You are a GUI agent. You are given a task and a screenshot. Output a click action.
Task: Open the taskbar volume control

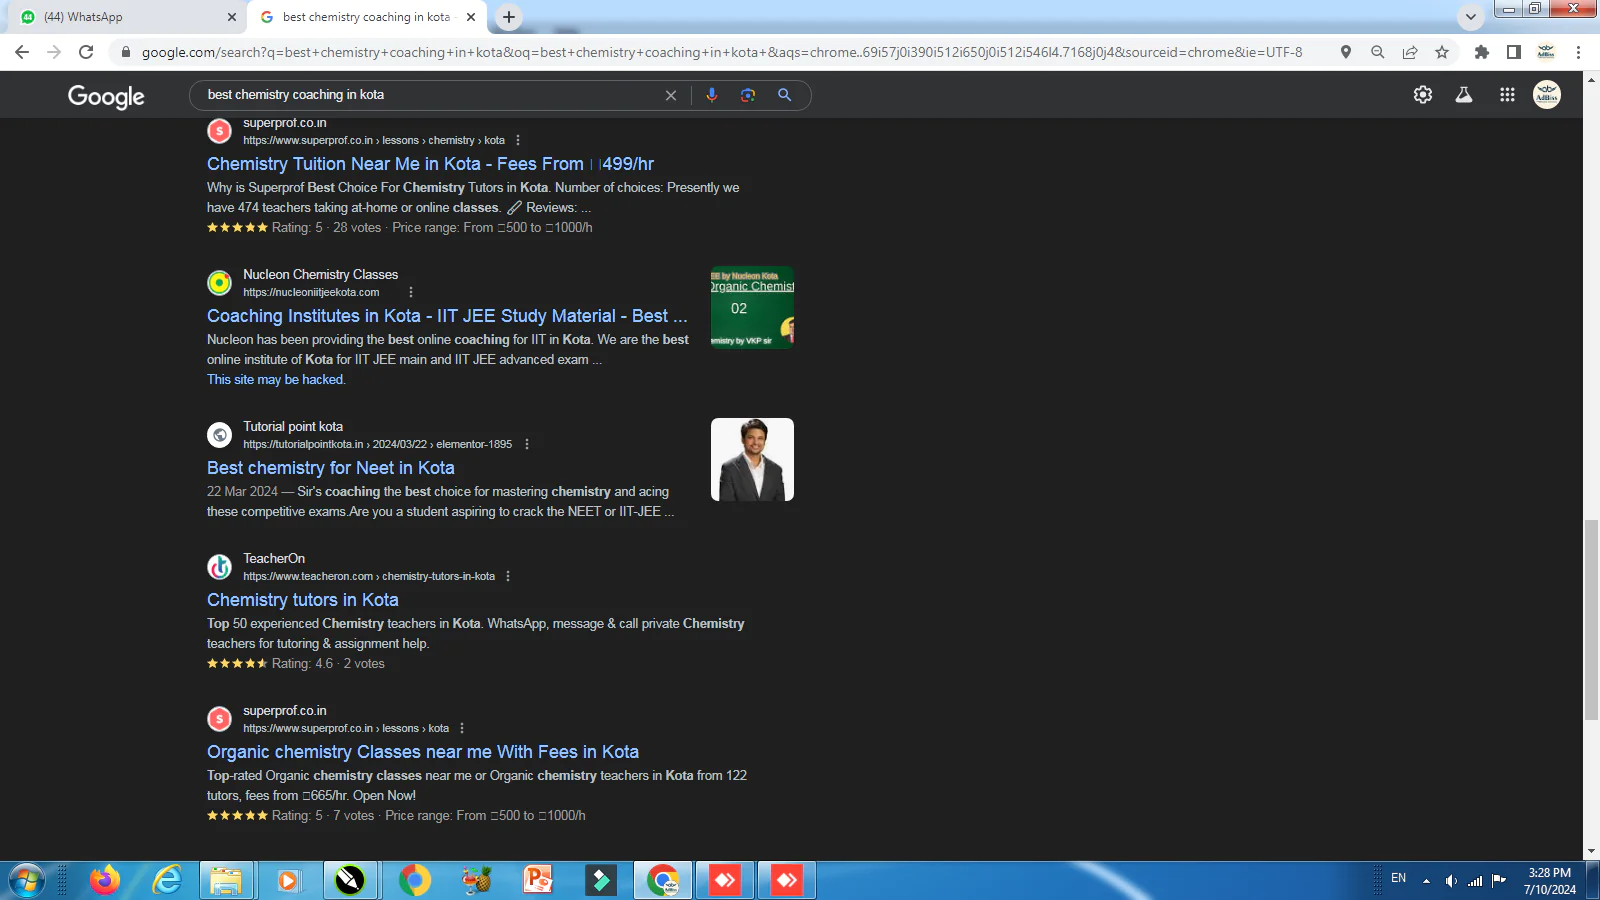[x=1451, y=881]
